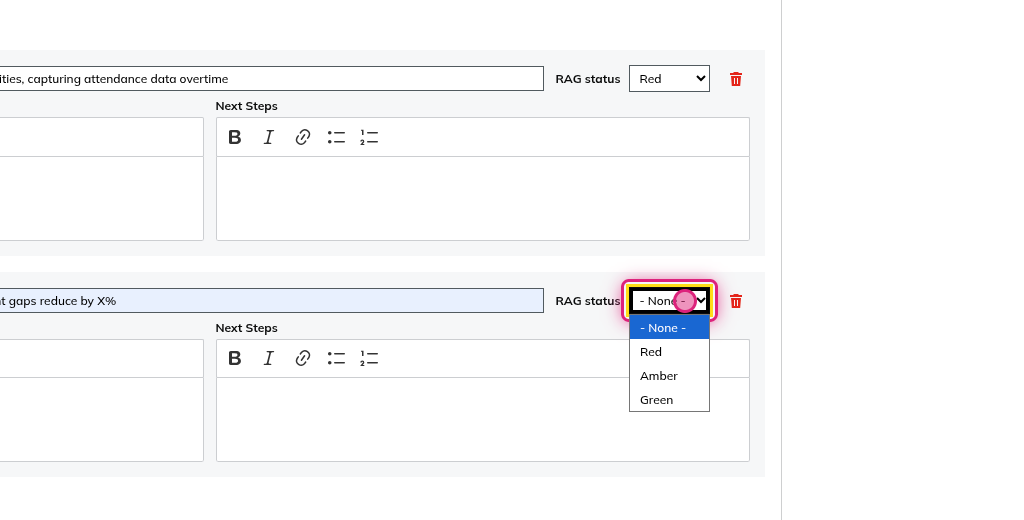Add bulleted list in the first Next Steps editor
Viewport: 1024px width, 520px height.
[336, 137]
